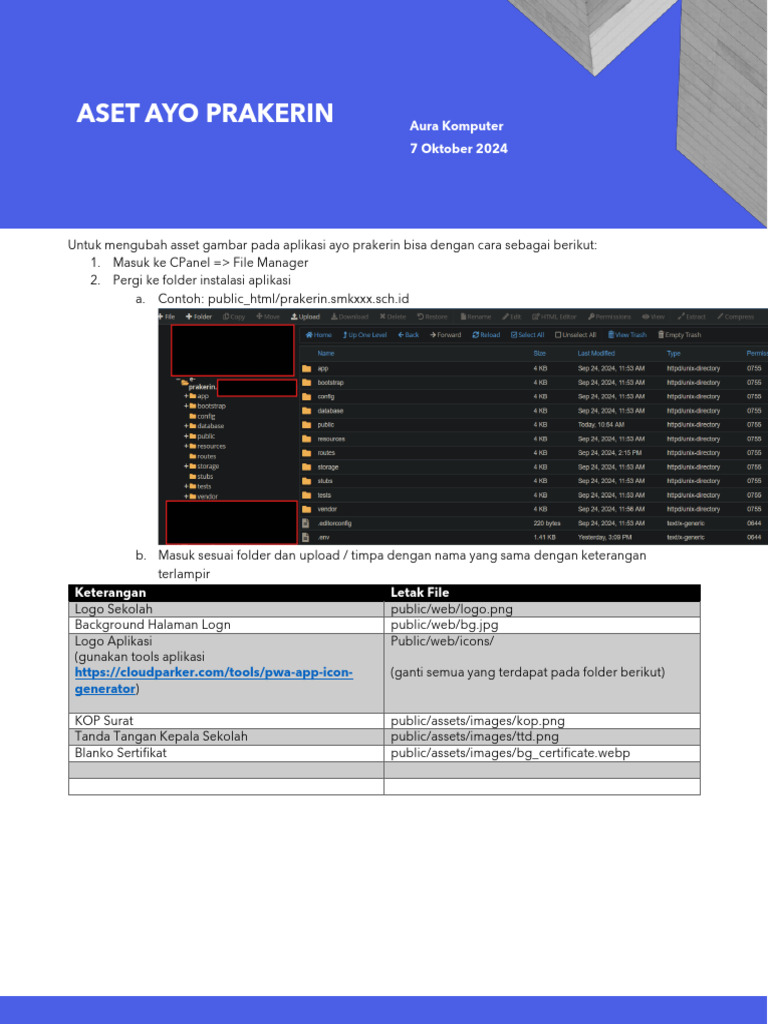The image size is (768, 1024).
Task: Sort by Last Modified column header
Action: tap(596, 353)
